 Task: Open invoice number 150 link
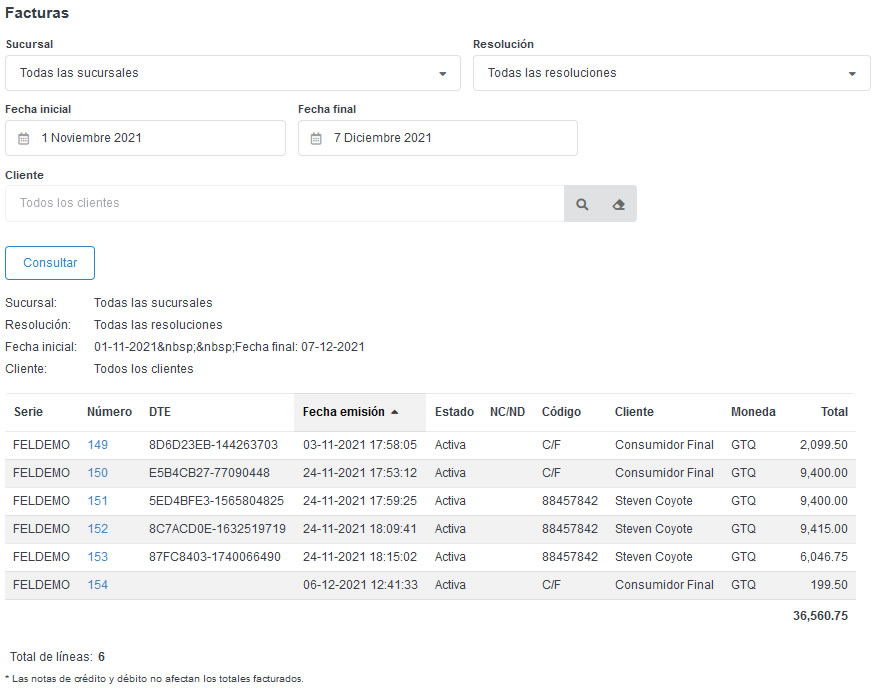click(x=97, y=473)
